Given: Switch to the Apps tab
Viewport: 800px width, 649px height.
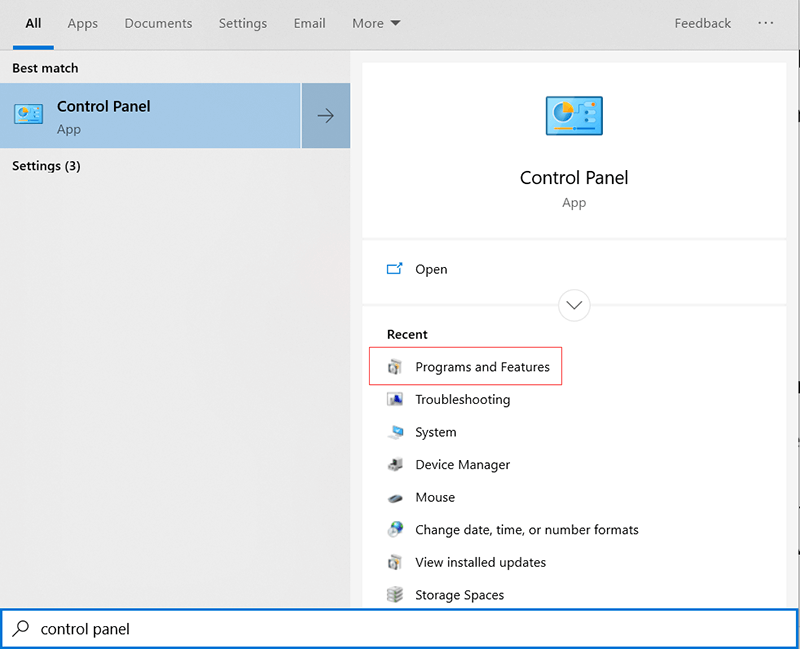Looking at the screenshot, I should [83, 23].
